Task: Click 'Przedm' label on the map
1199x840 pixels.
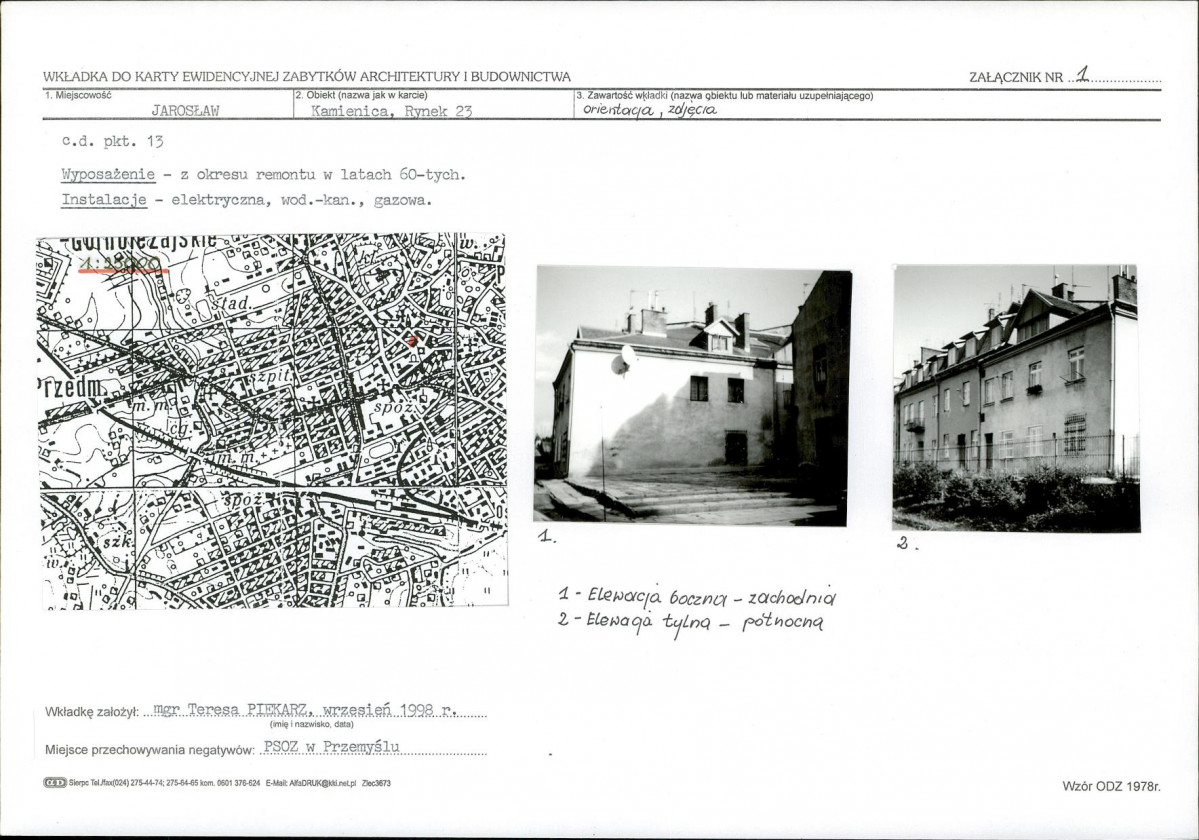Action: [x=69, y=389]
